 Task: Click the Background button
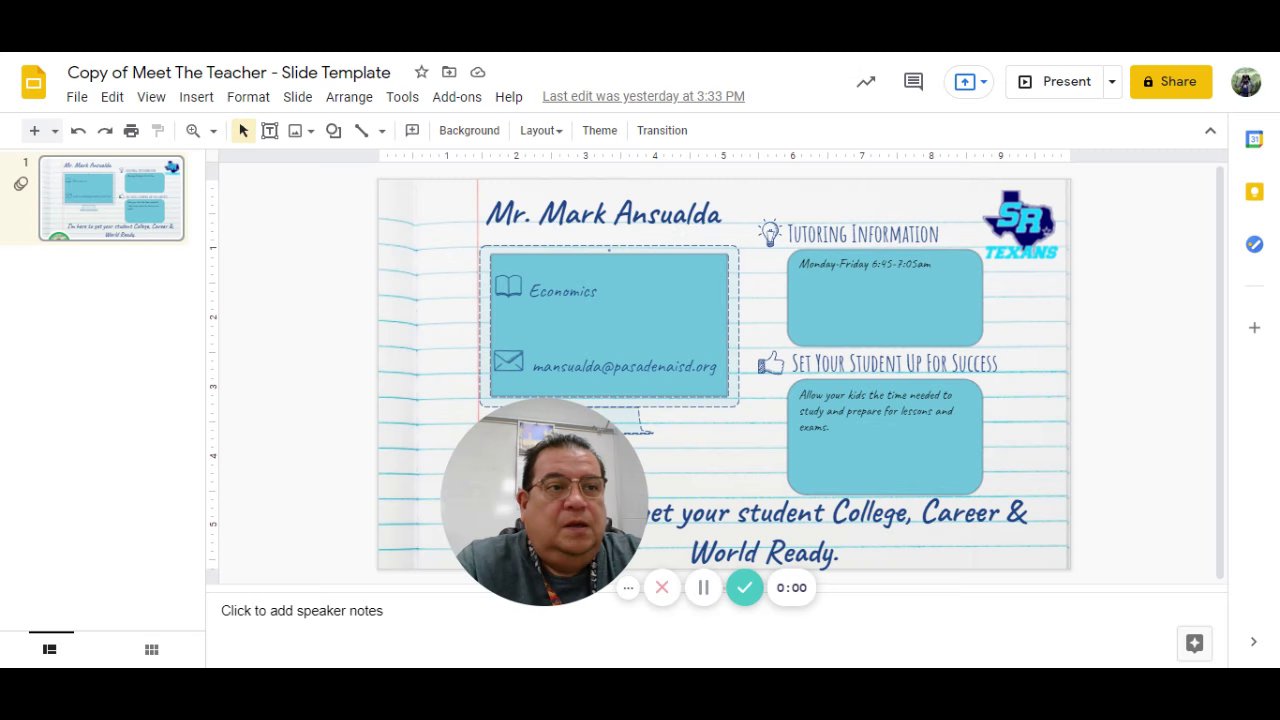[x=469, y=131]
